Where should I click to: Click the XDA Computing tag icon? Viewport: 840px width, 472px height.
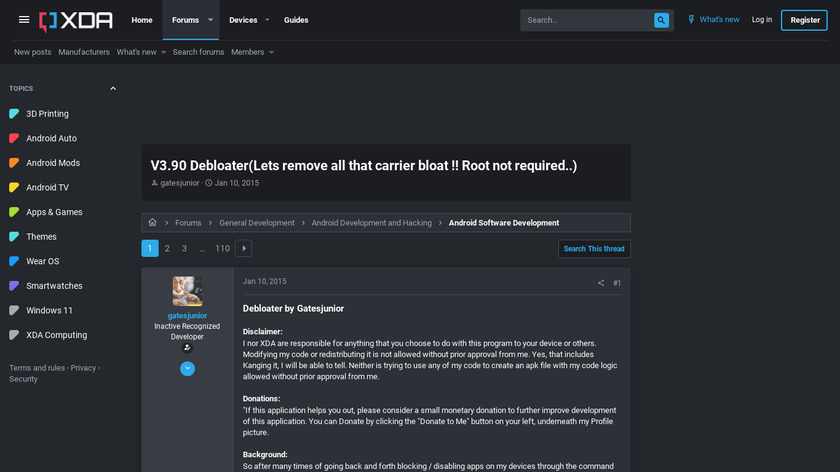(x=14, y=335)
